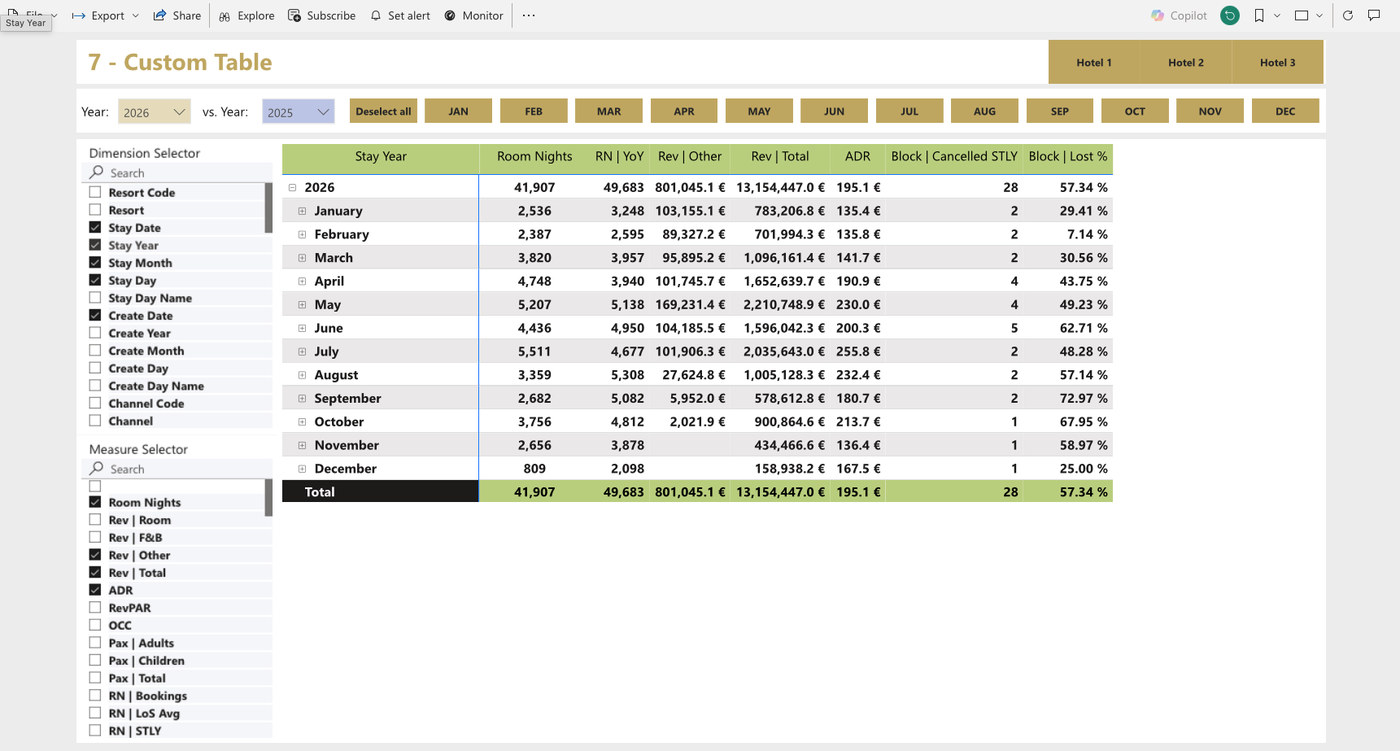This screenshot has width=1400, height=751.
Task: Switch to the Hotel 3 tab
Action: point(1277,62)
